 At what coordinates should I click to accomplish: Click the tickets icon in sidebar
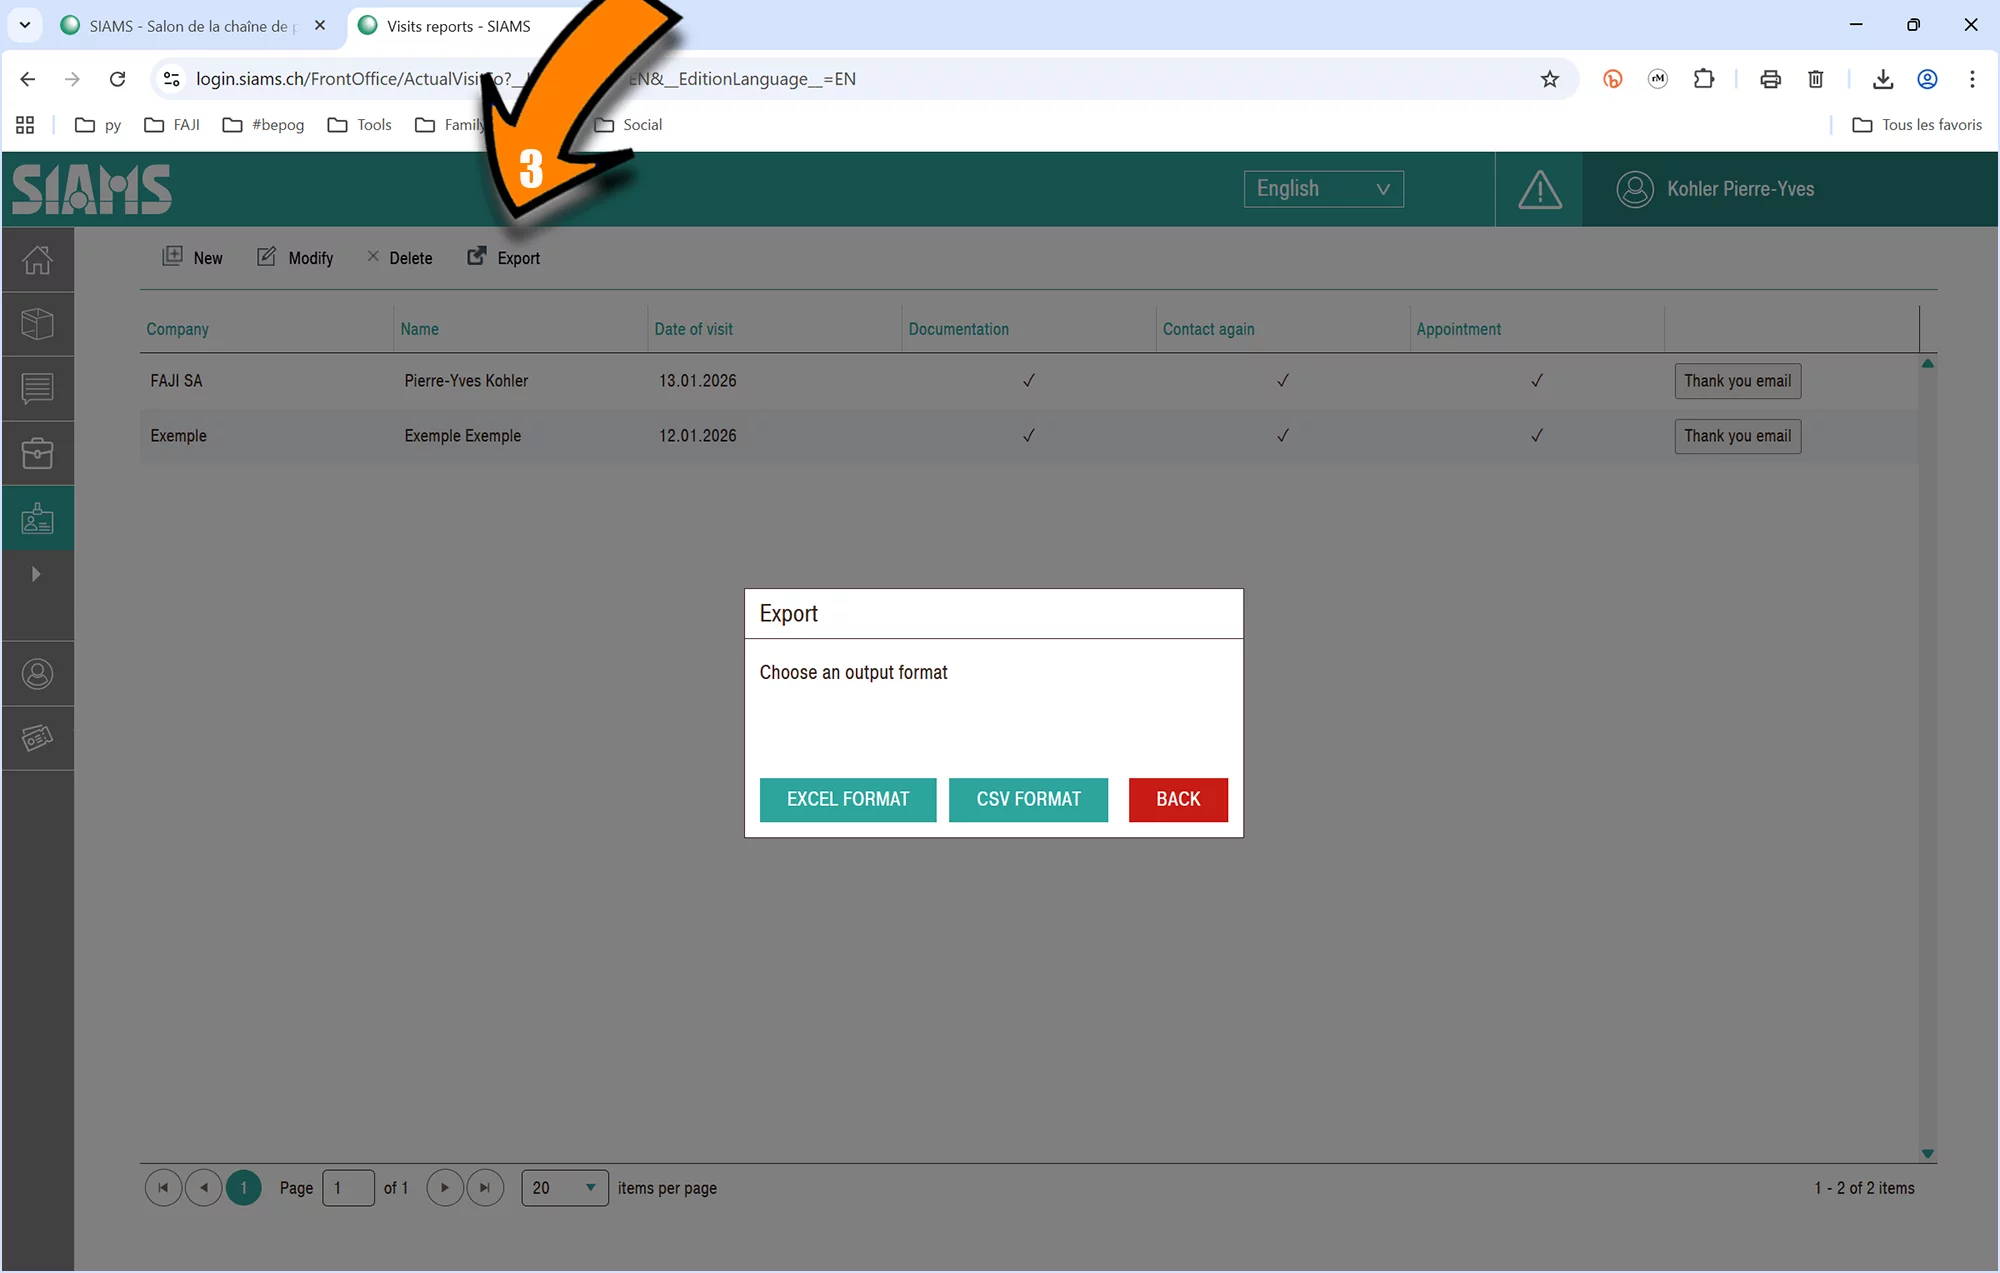[37, 738]
